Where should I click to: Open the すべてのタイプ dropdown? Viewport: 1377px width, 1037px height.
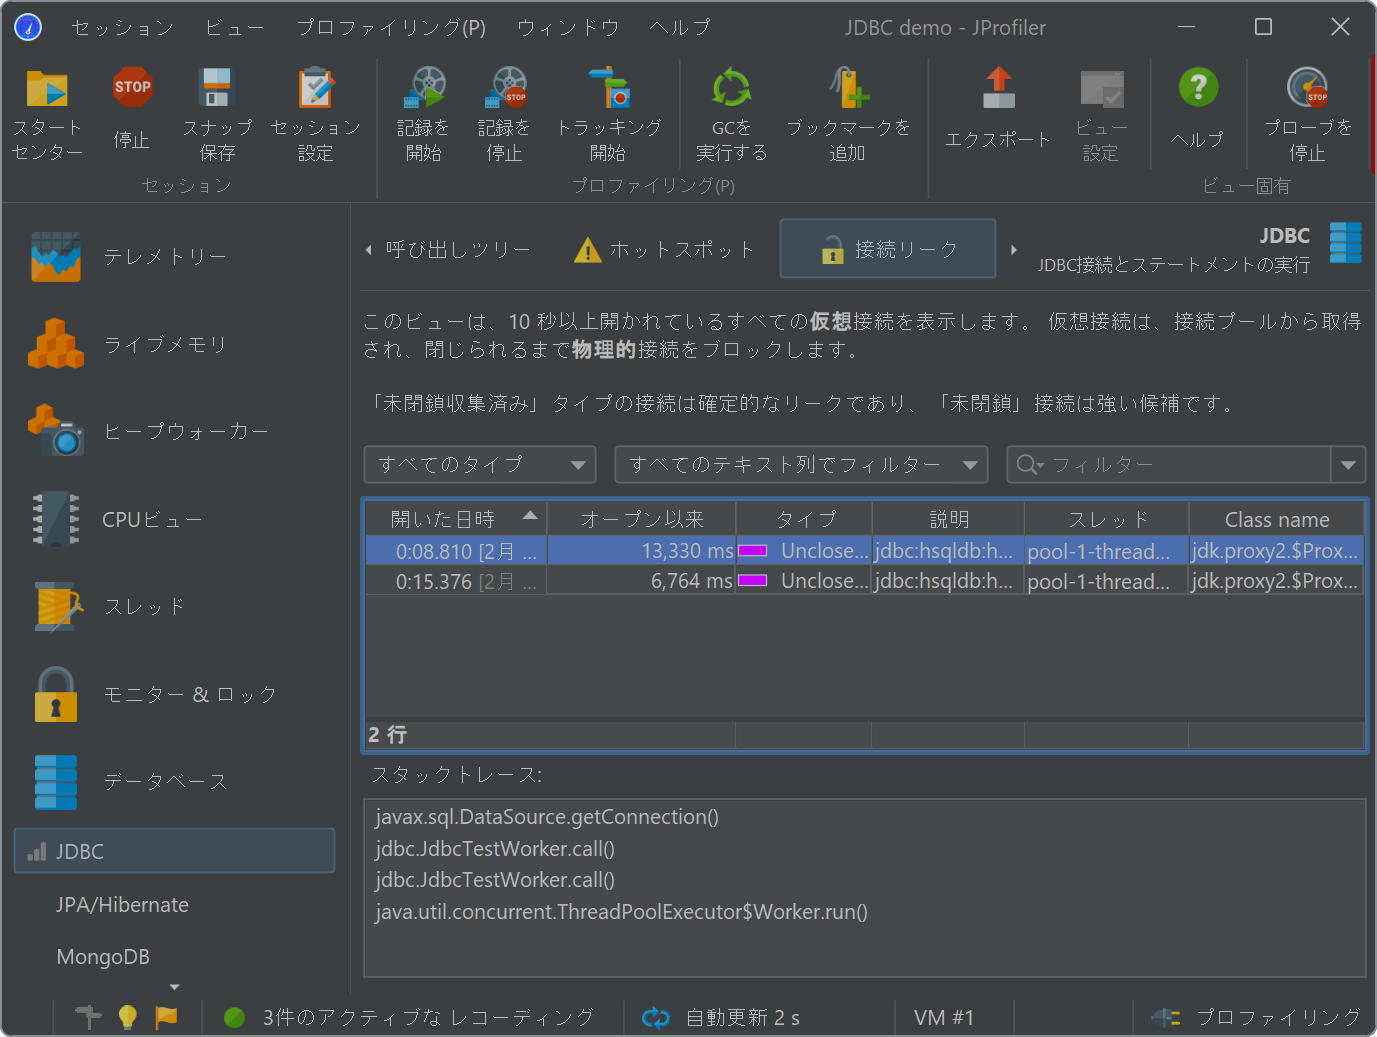[x=480, y=465]
